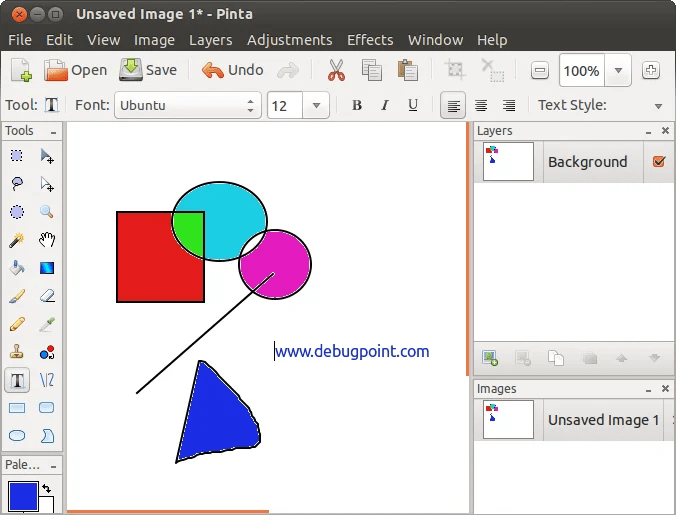Select the Paint Bucket tool
This screenshot has width=676, height=515.
(17, 268)
